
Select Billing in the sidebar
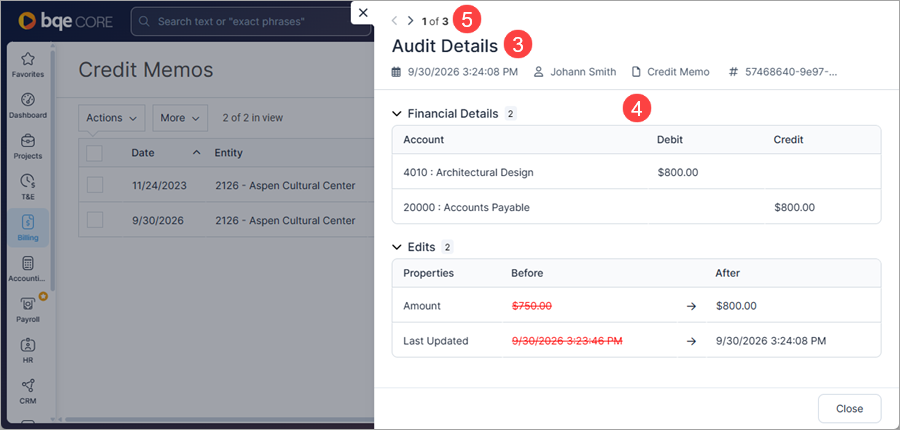28,227
